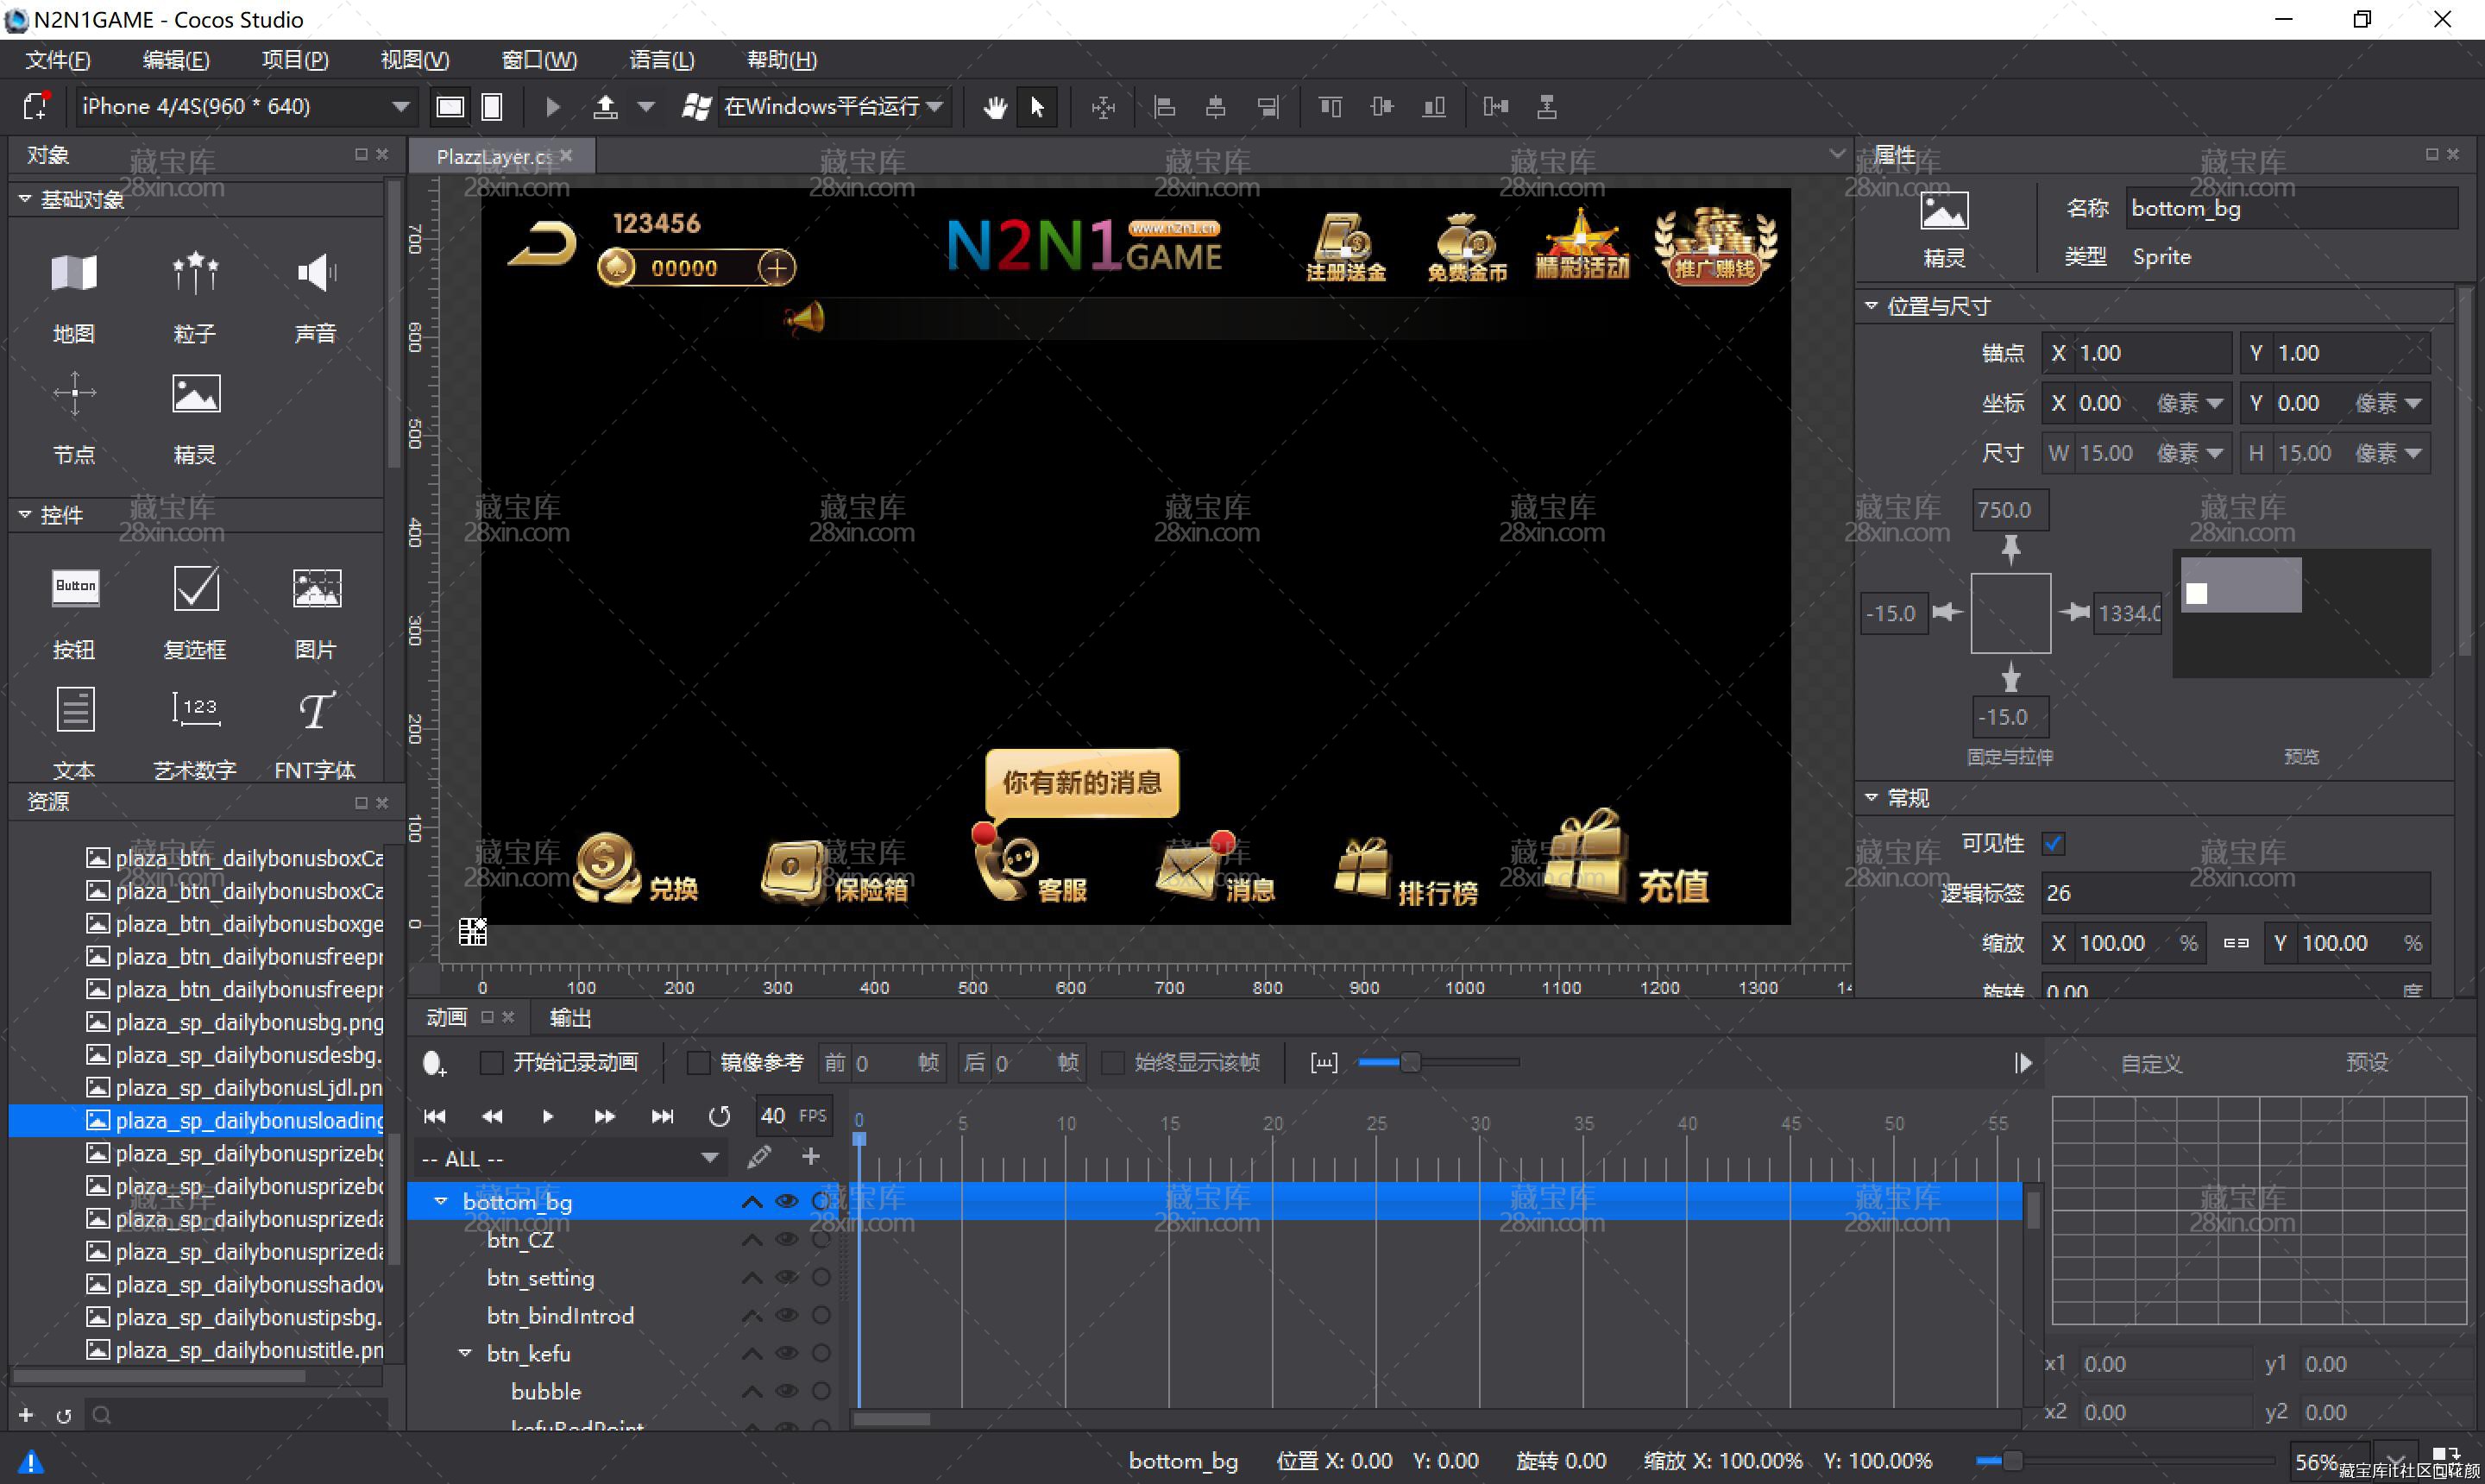Open the Preset (预设) easing tab

pos(2367,1062)
